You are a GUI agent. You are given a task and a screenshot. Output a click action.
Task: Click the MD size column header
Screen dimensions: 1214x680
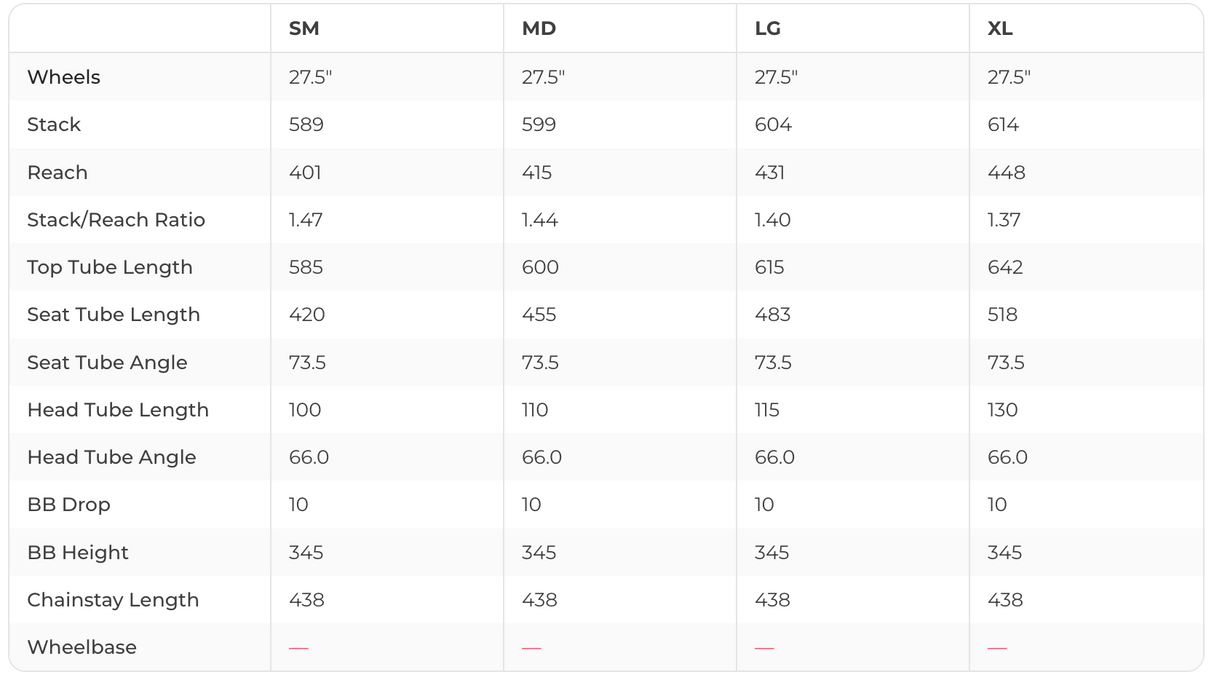point(538,29)
